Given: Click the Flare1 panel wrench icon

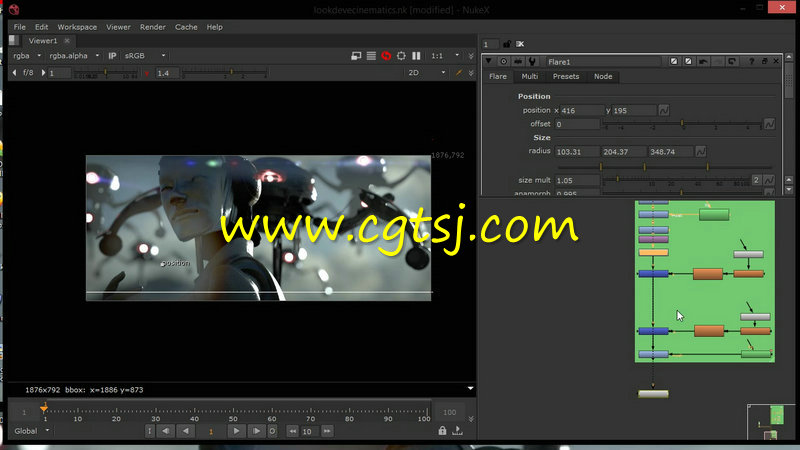Looking at the screenshot, I should coord(533,61).
